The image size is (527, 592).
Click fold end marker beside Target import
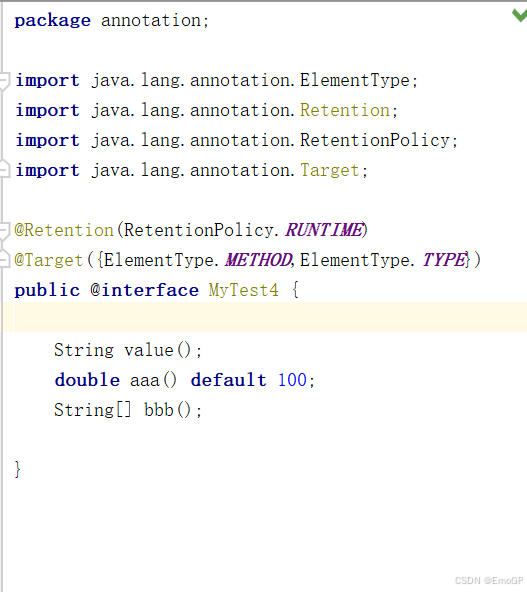(x=4, y=169)
